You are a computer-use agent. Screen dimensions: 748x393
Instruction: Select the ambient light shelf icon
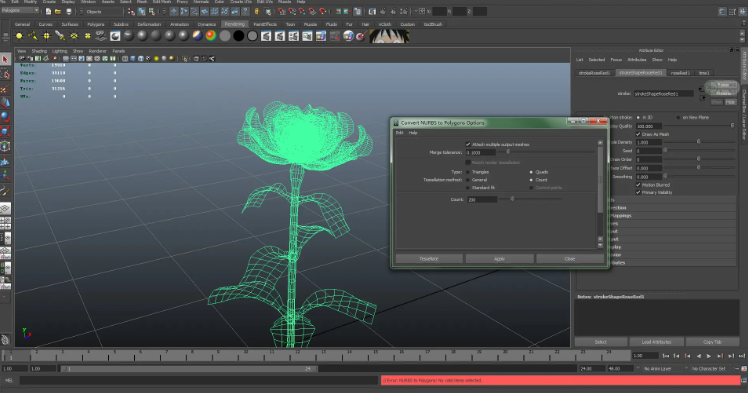(19, 36)
